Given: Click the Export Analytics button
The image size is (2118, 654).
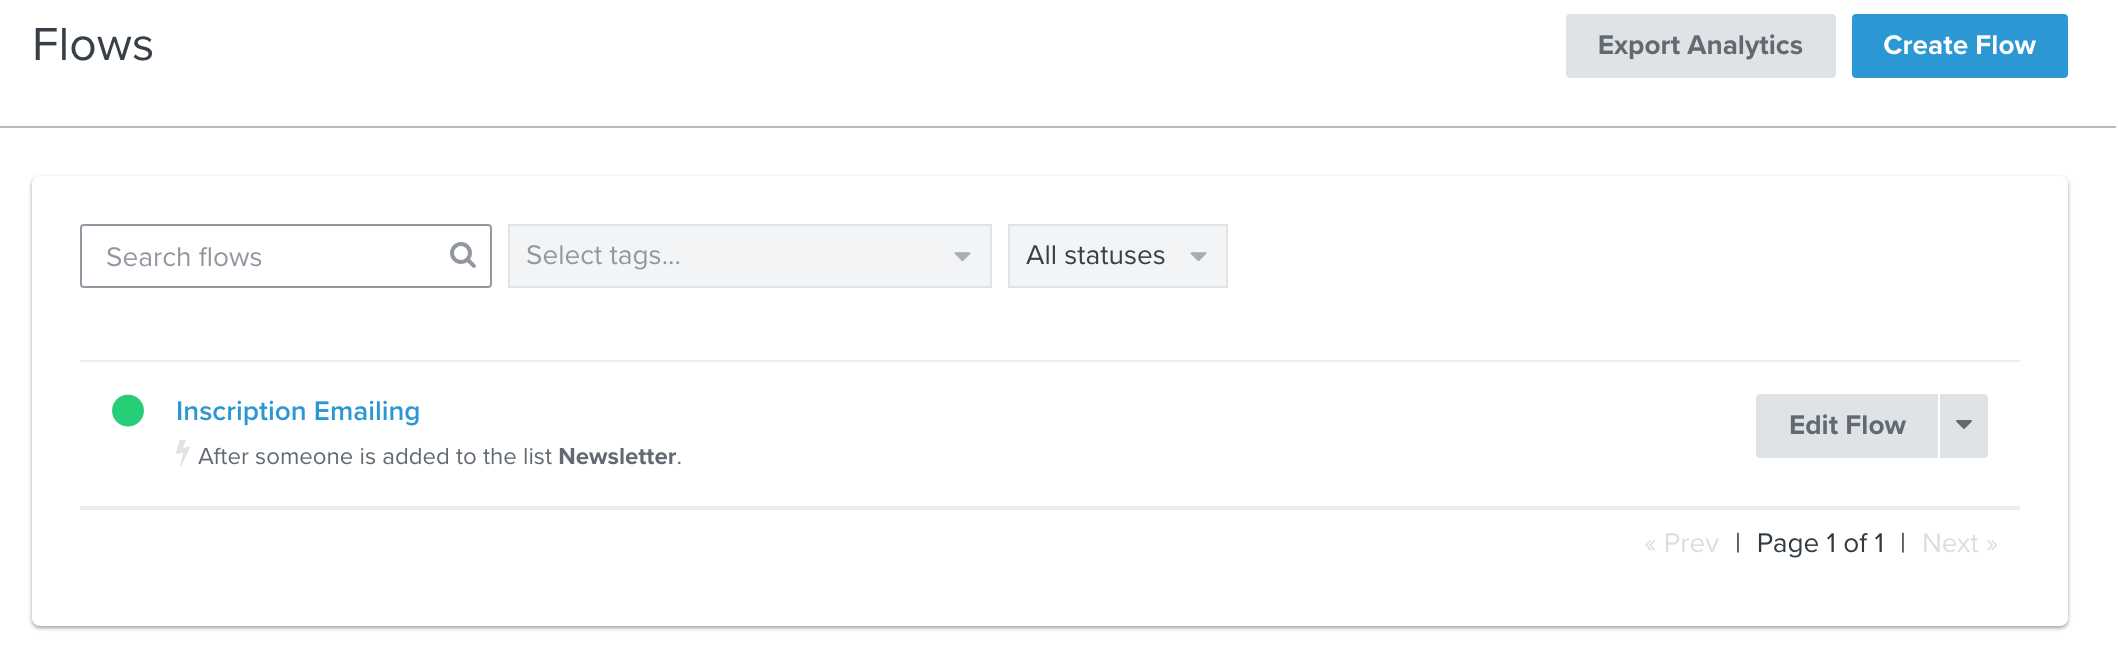Looking at the screenshot, I should [x=1700, y=46].
